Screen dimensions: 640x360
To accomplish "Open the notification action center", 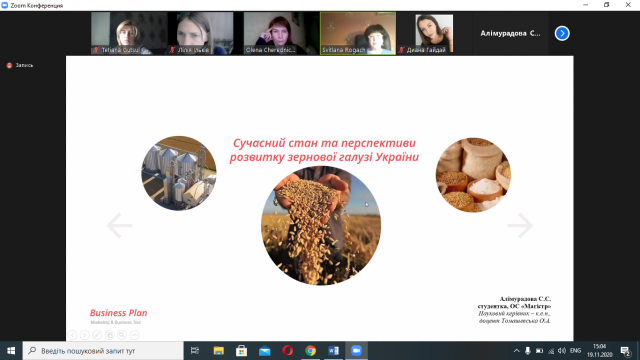I will [625, 351].
